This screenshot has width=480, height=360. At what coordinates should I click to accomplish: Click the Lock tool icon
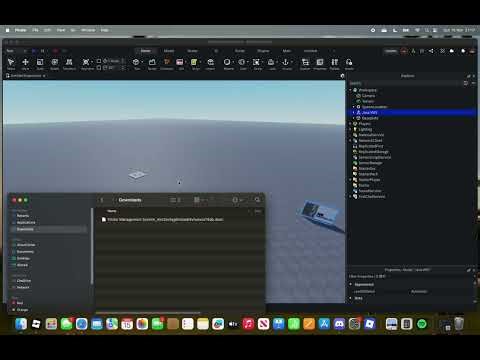point(271,62)
